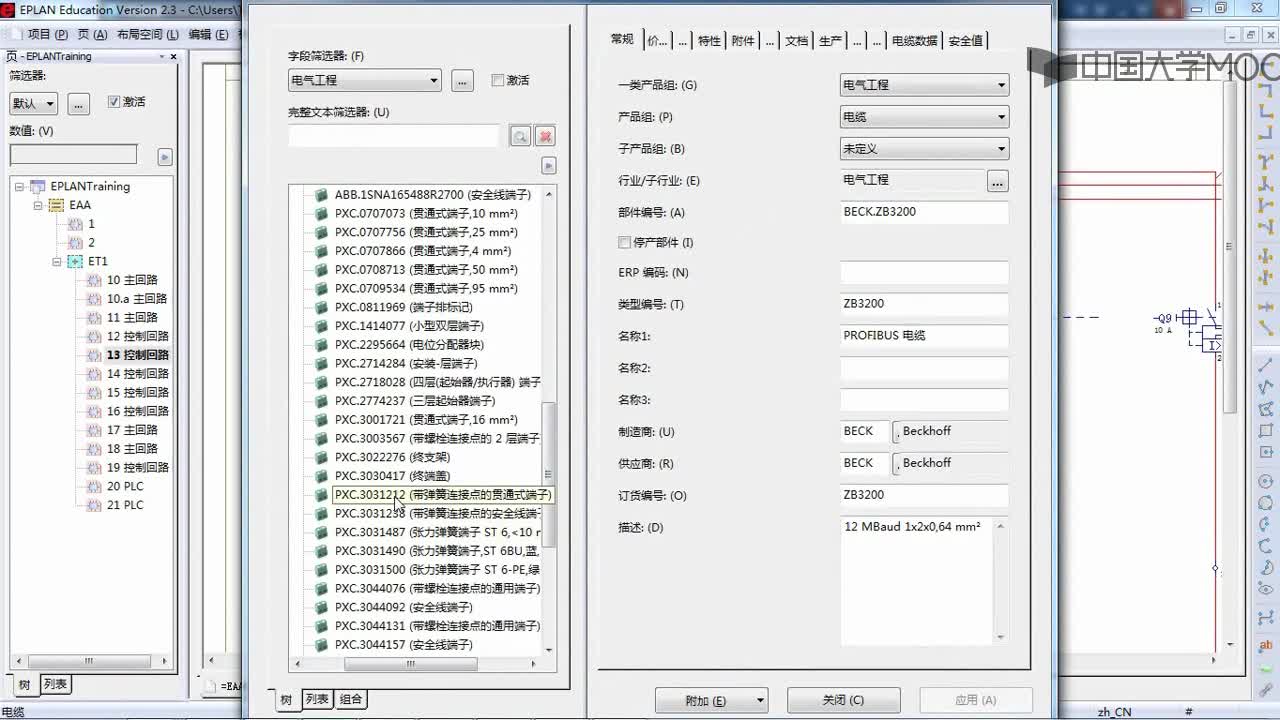Open the 字段筛选器 电气工程 dropdown
Viewport: 1280px width, 720px height.
[365, 80]
